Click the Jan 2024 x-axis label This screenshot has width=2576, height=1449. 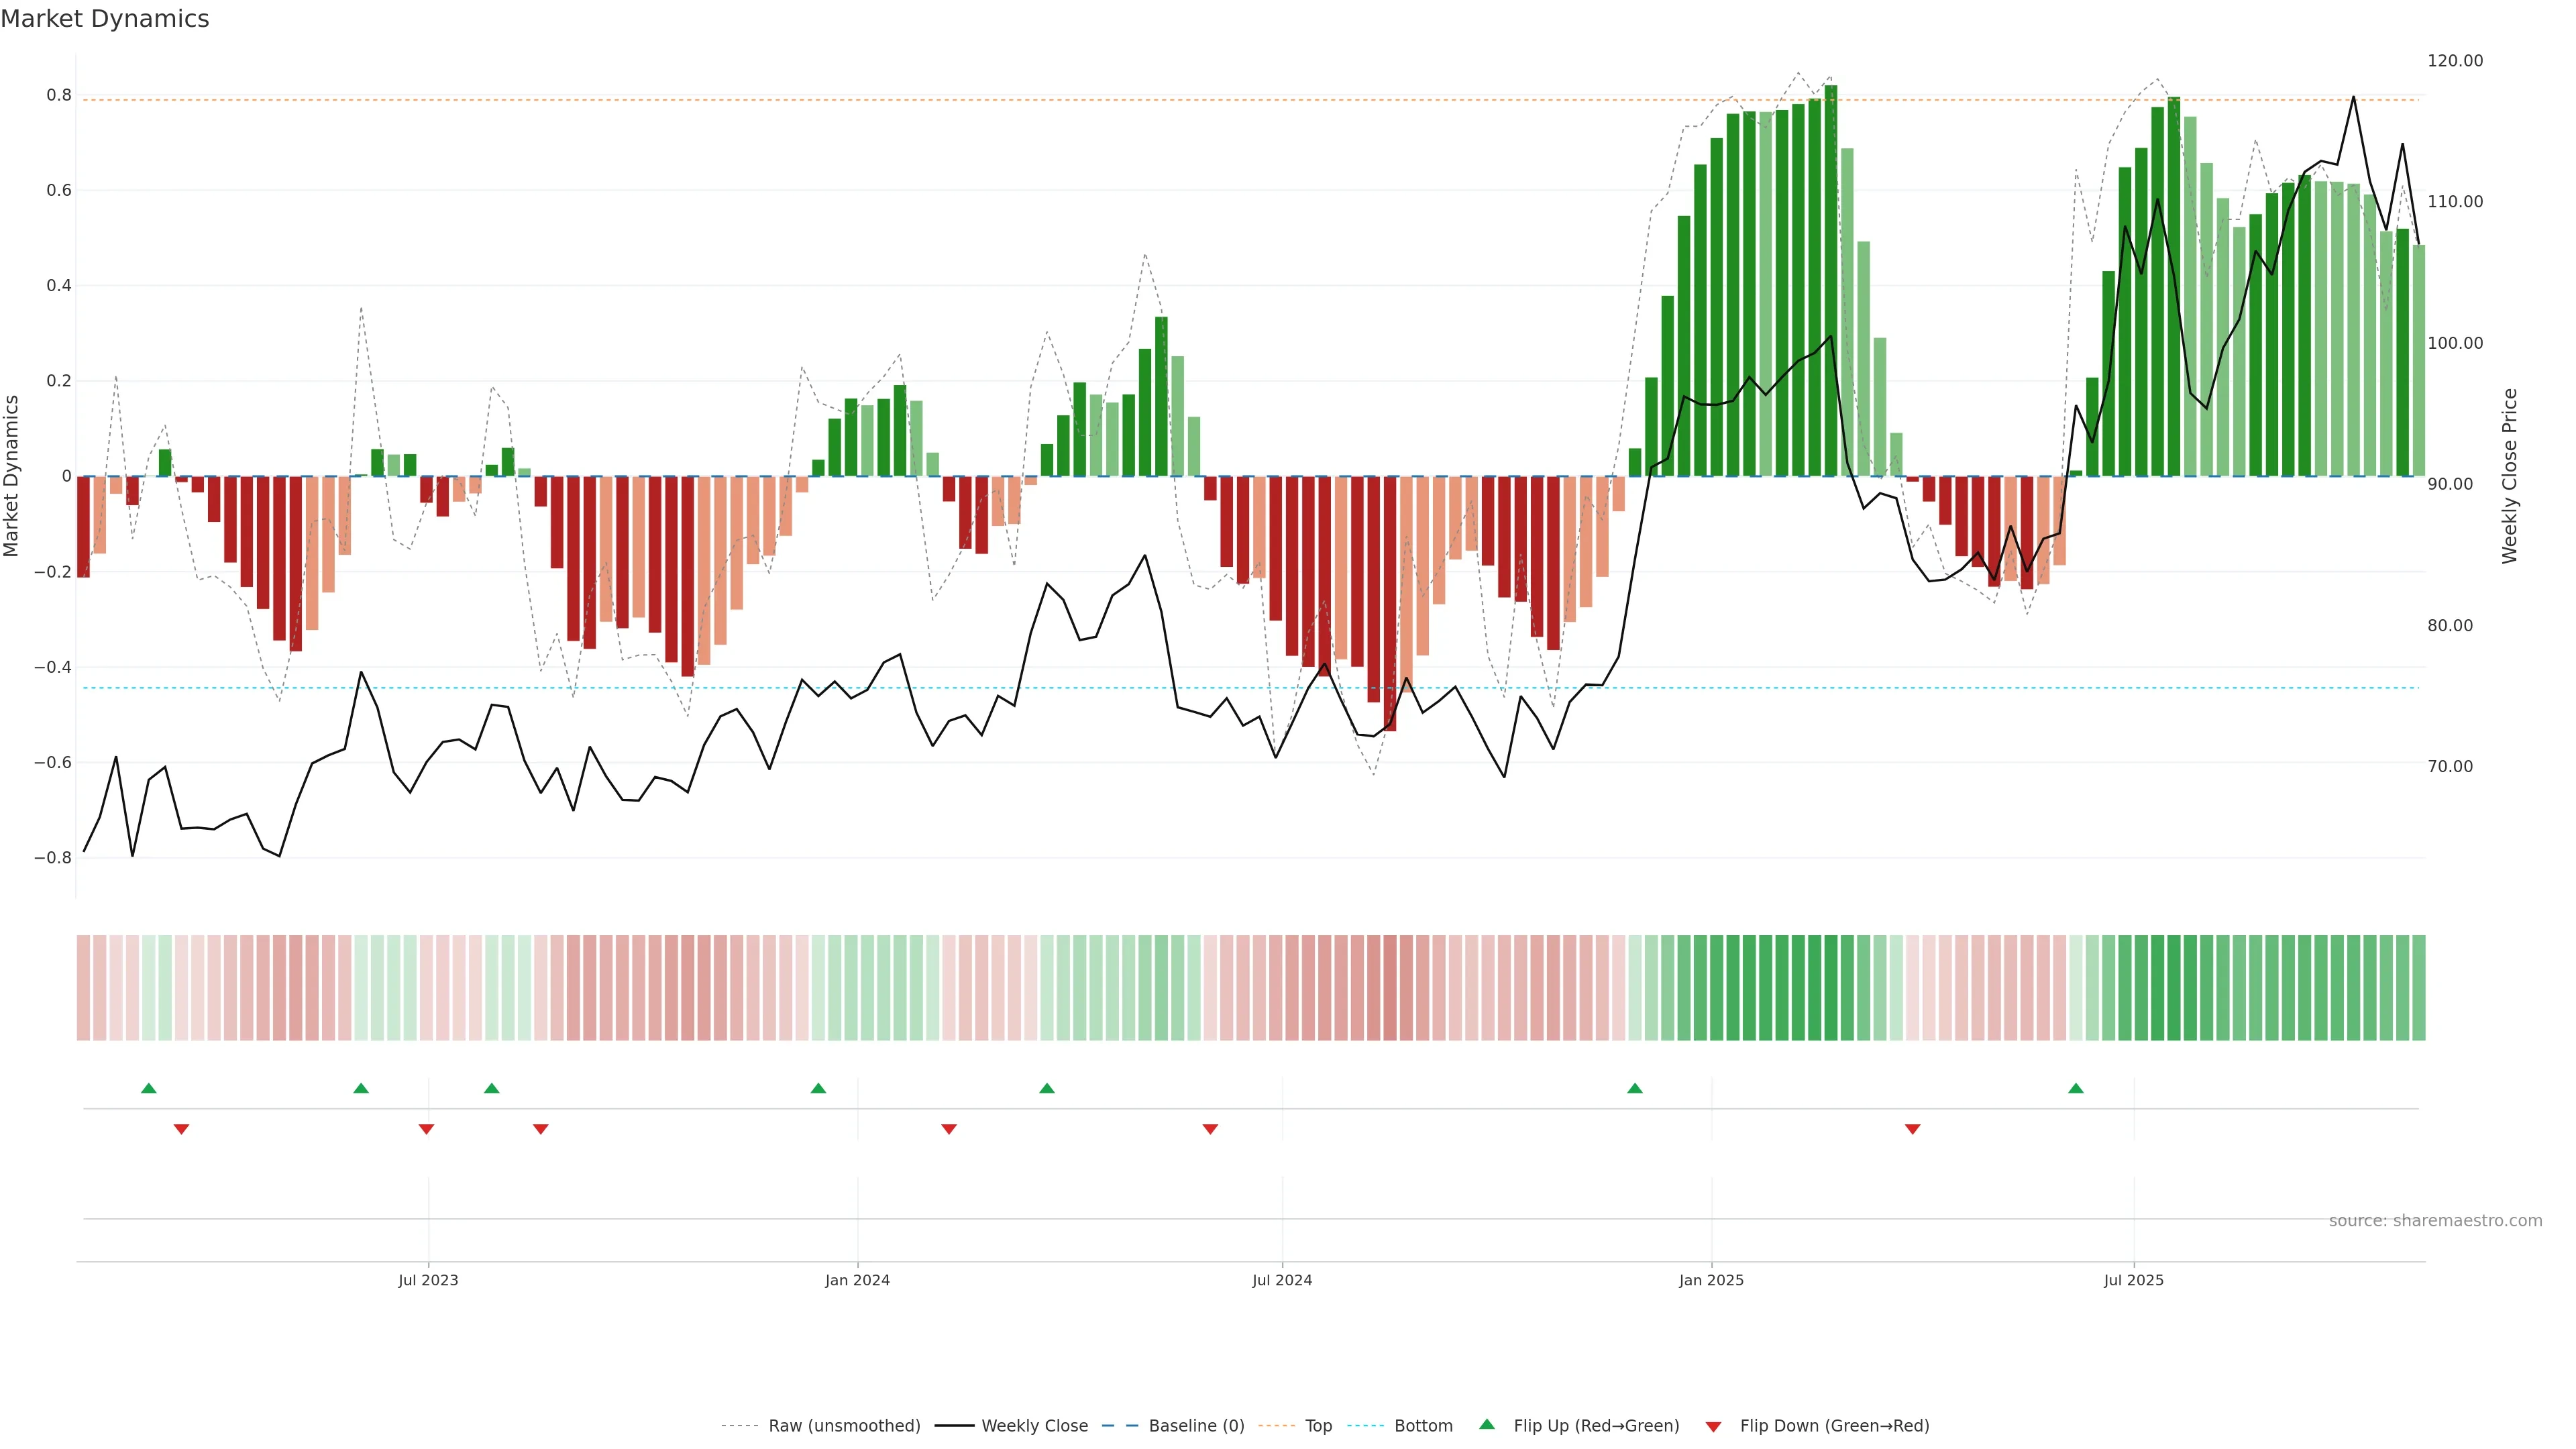pyautogui.click(x=857, y=1280)
